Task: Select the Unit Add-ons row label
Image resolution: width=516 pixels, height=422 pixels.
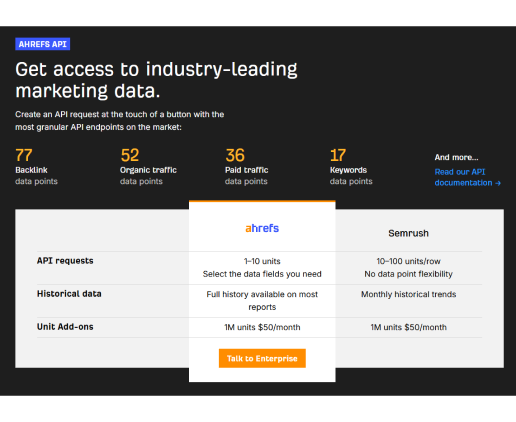Action: click(65, 327)
